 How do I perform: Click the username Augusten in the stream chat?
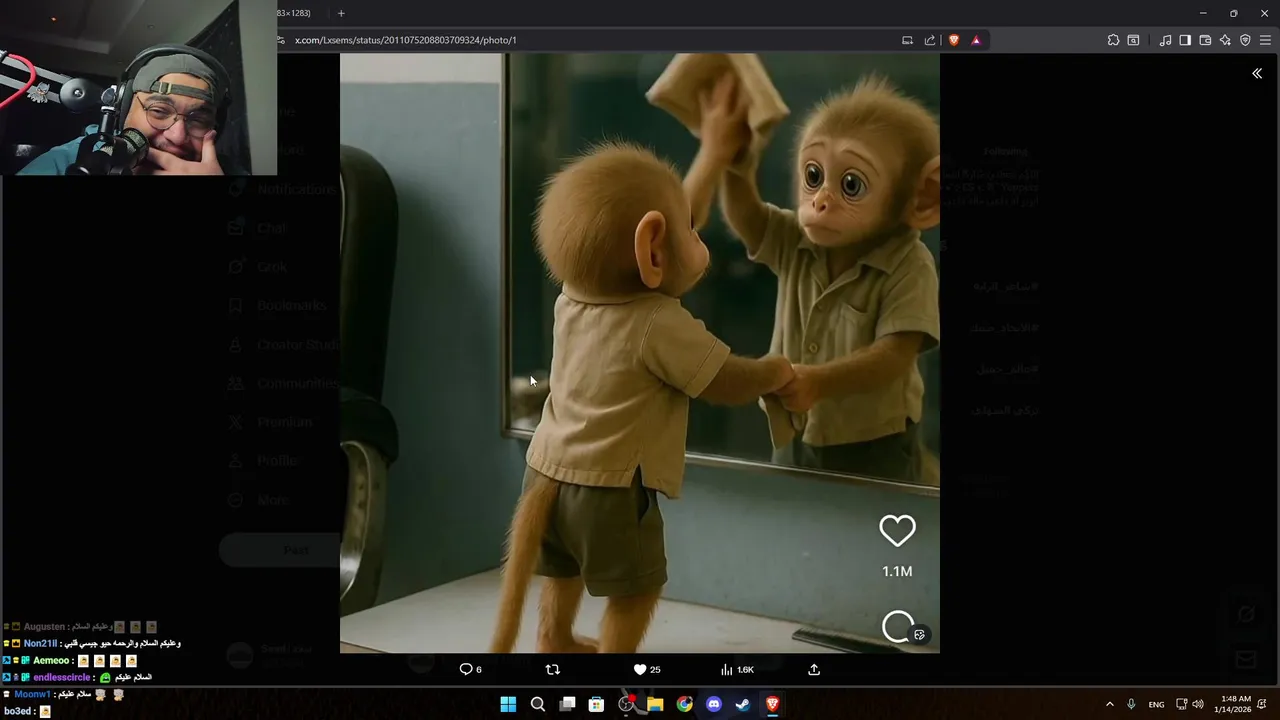tap(44, 627)
